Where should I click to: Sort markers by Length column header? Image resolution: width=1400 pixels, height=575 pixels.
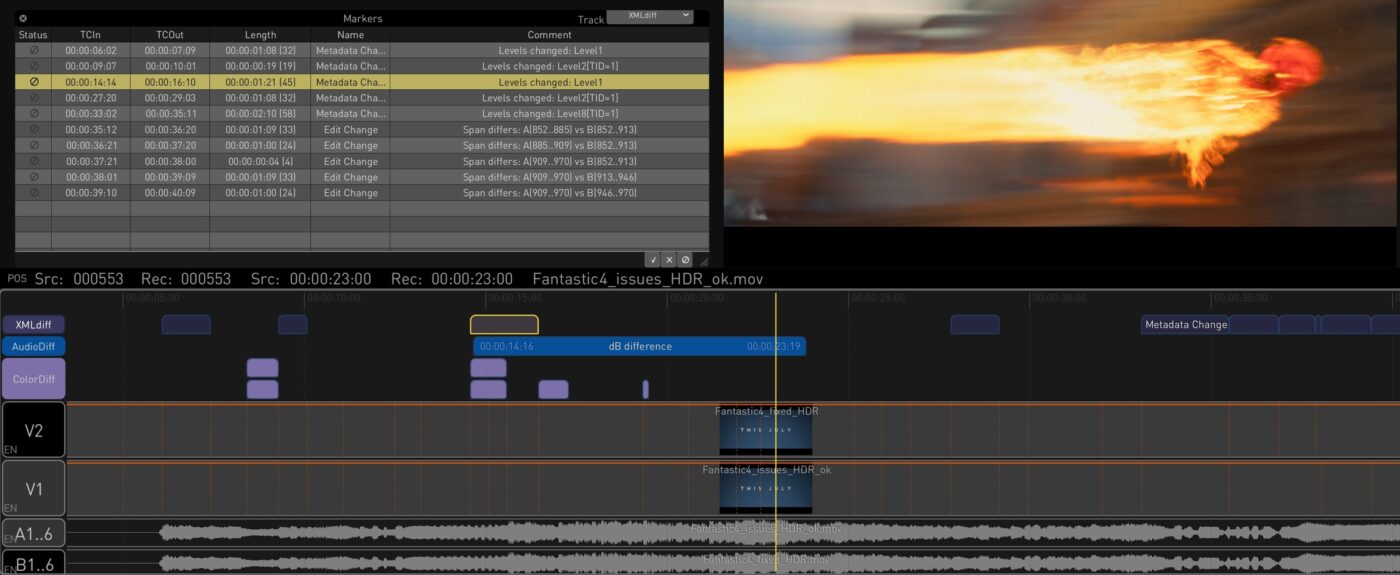[260, 35]
